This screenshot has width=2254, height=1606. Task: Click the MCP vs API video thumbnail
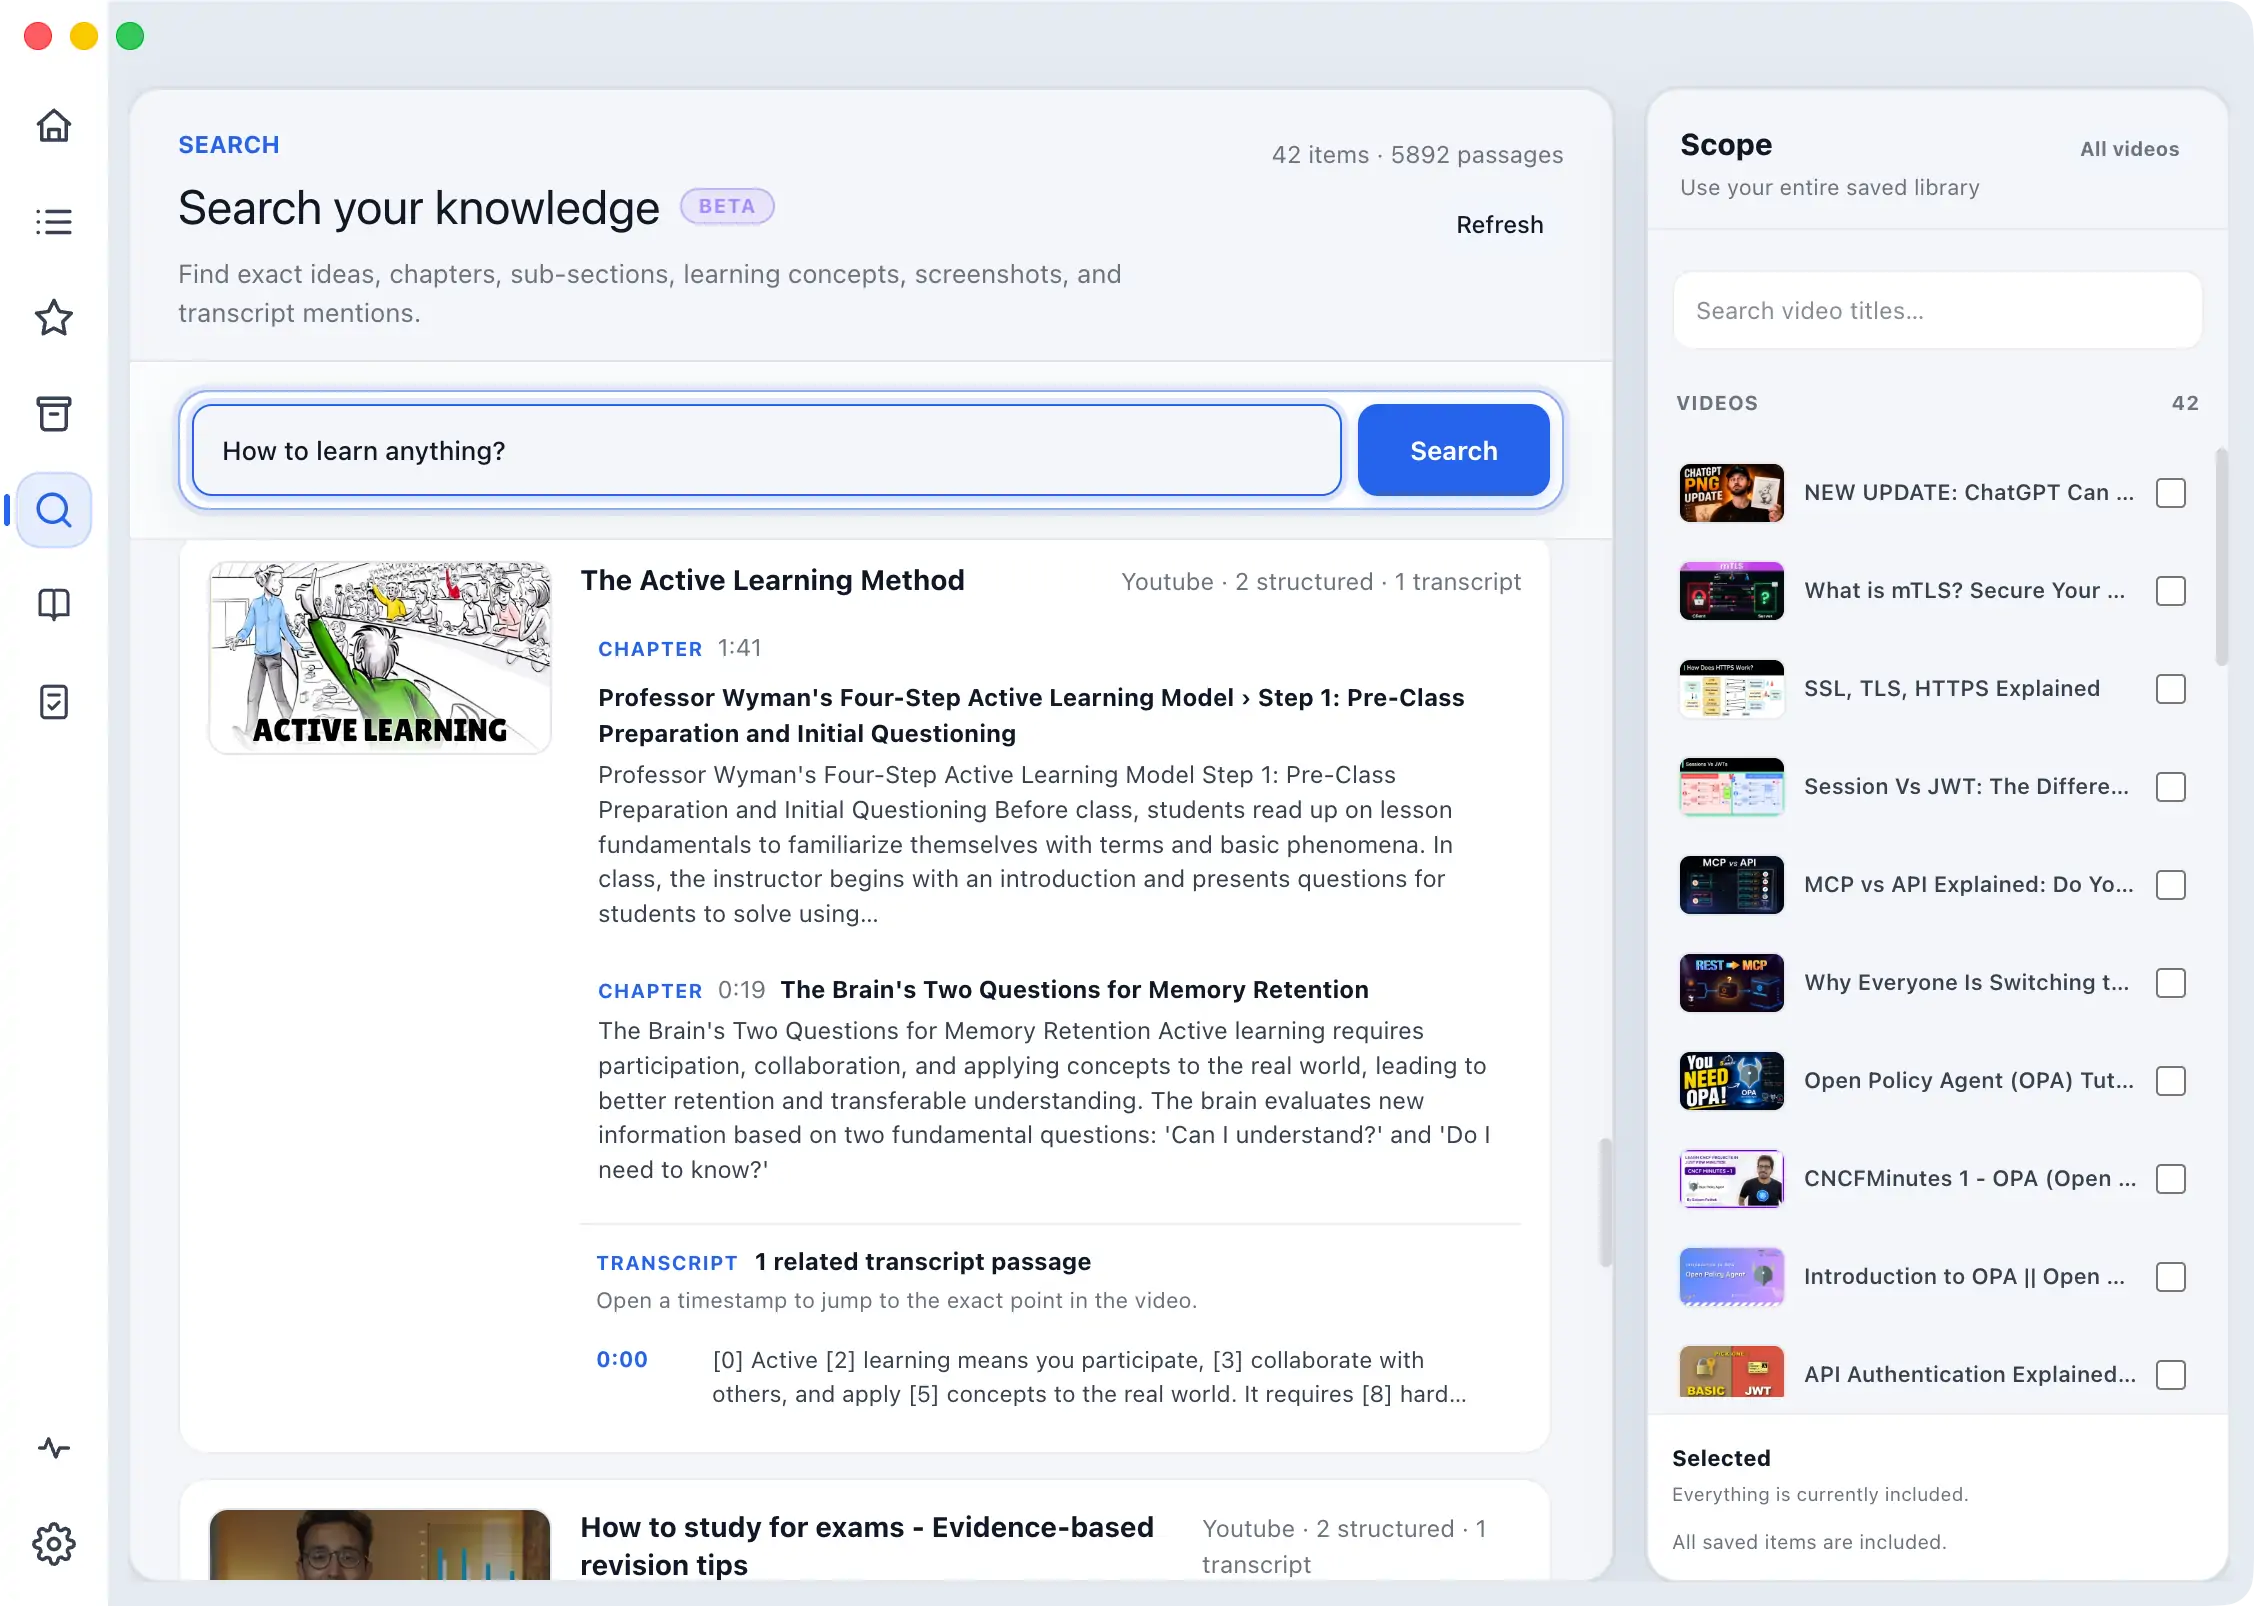[x=1732, y=885]
